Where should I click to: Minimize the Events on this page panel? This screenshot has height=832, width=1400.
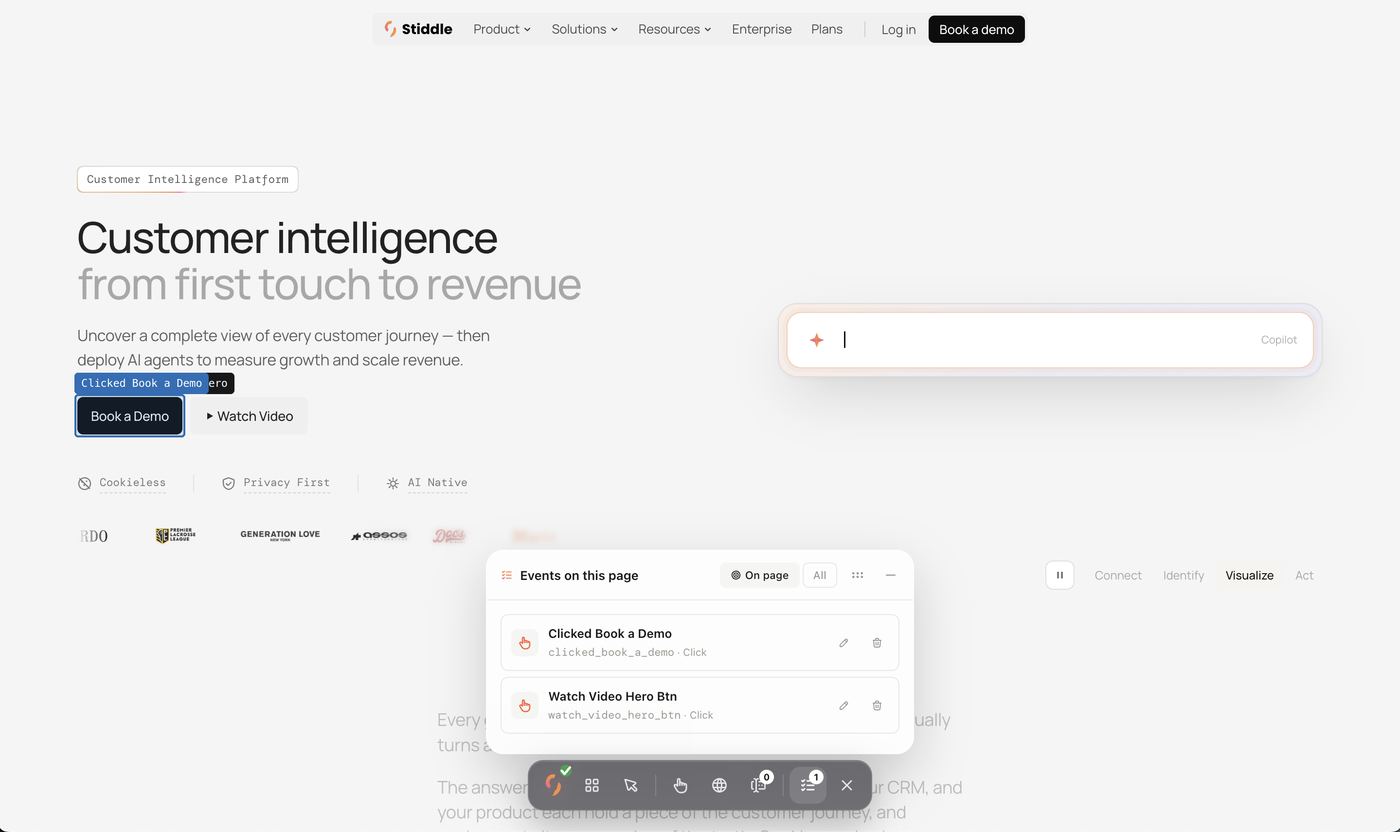[x=890, y=575]
